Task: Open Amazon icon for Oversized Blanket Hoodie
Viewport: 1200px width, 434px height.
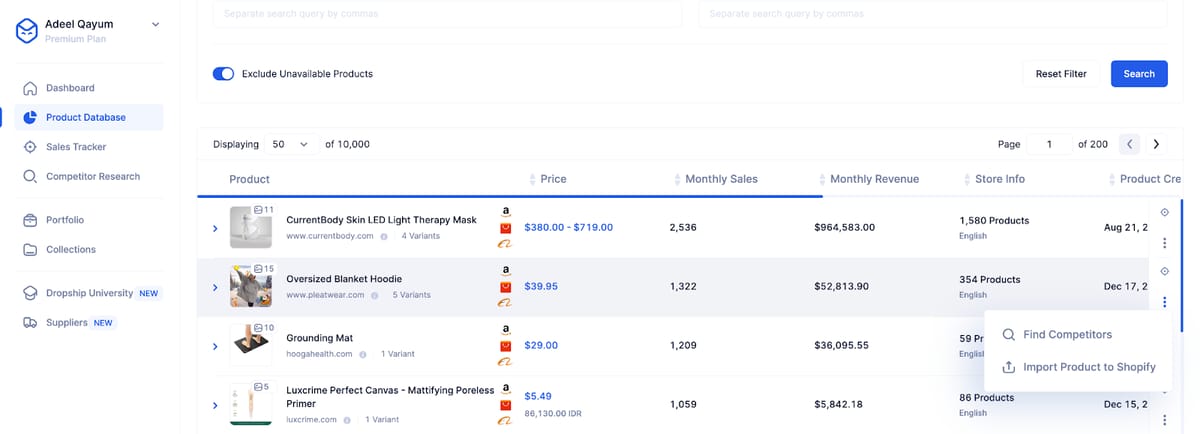Action: pyautogui.click(x=506, y=271)
